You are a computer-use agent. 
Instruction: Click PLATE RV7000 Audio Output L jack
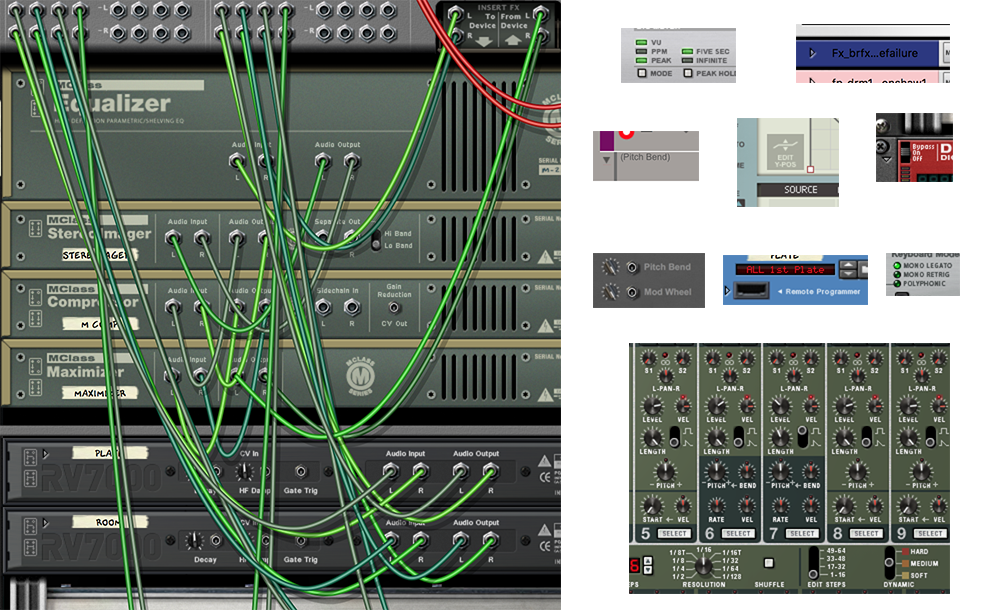coord(460,472)
